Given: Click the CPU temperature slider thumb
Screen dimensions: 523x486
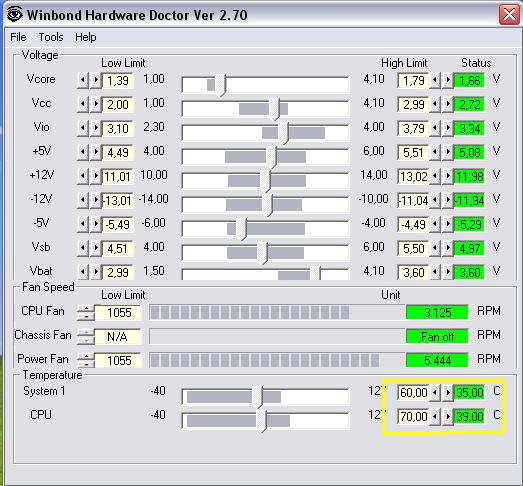Looking at the screenshot, I should pos(262,422).
